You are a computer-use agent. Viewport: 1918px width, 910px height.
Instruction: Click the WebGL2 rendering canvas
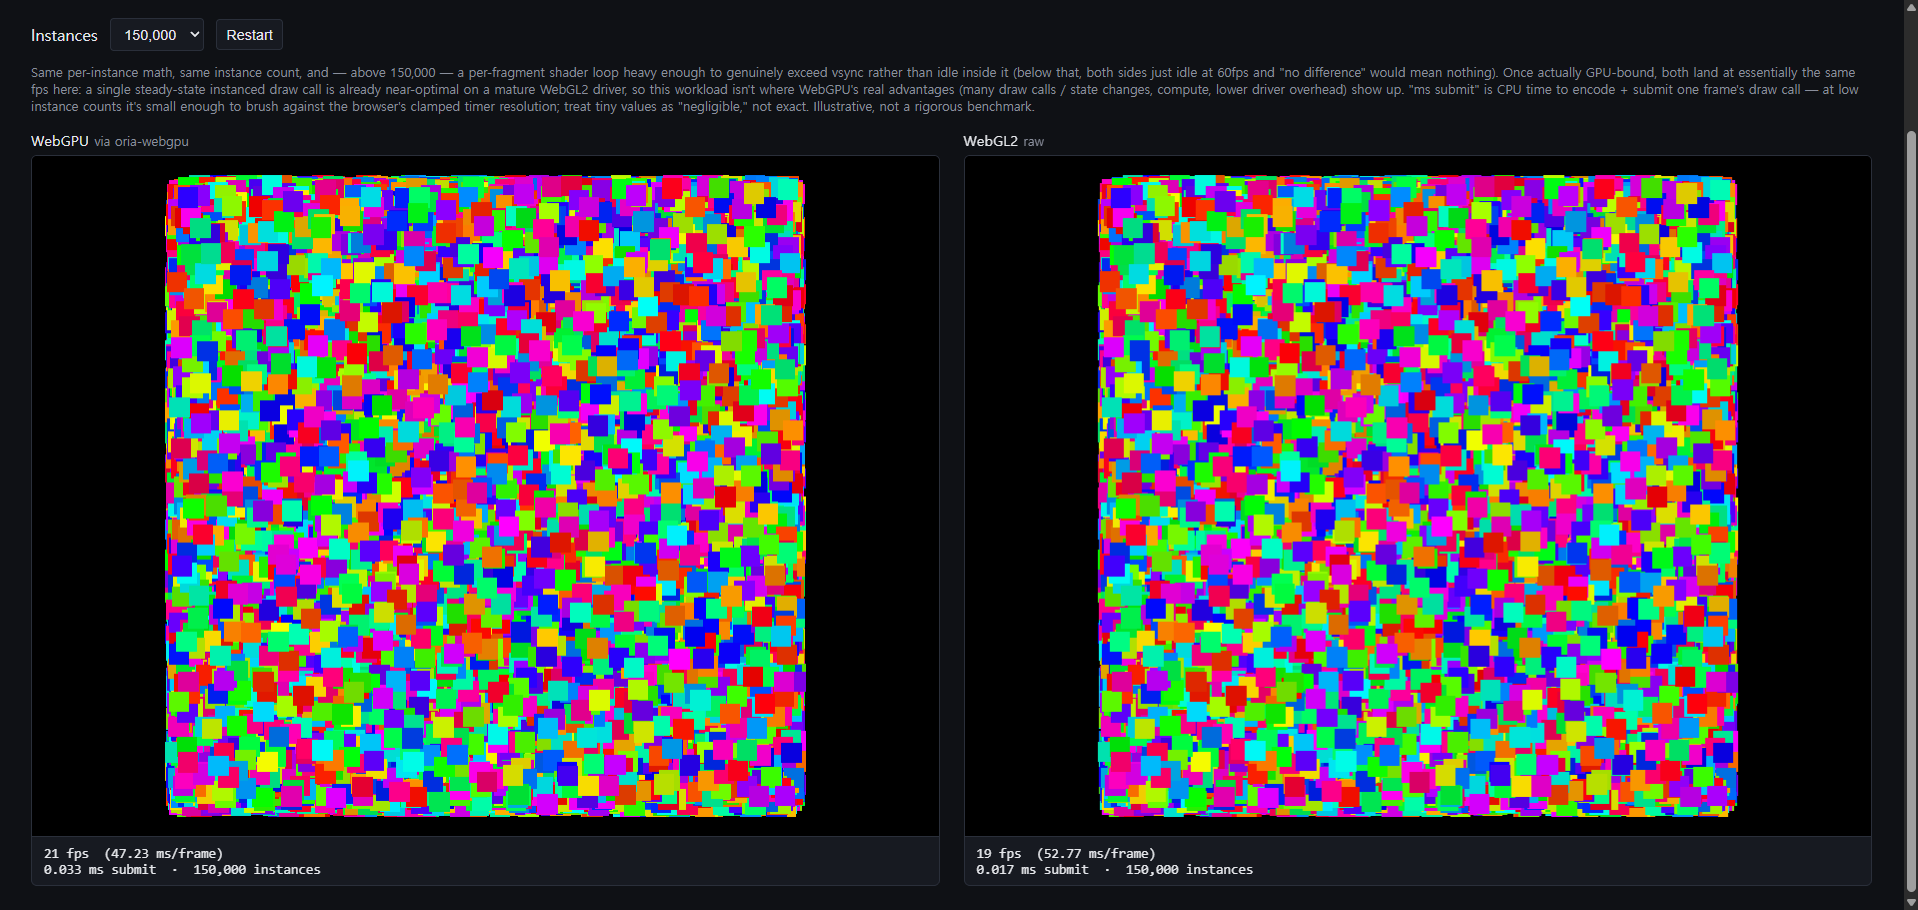1418,496
